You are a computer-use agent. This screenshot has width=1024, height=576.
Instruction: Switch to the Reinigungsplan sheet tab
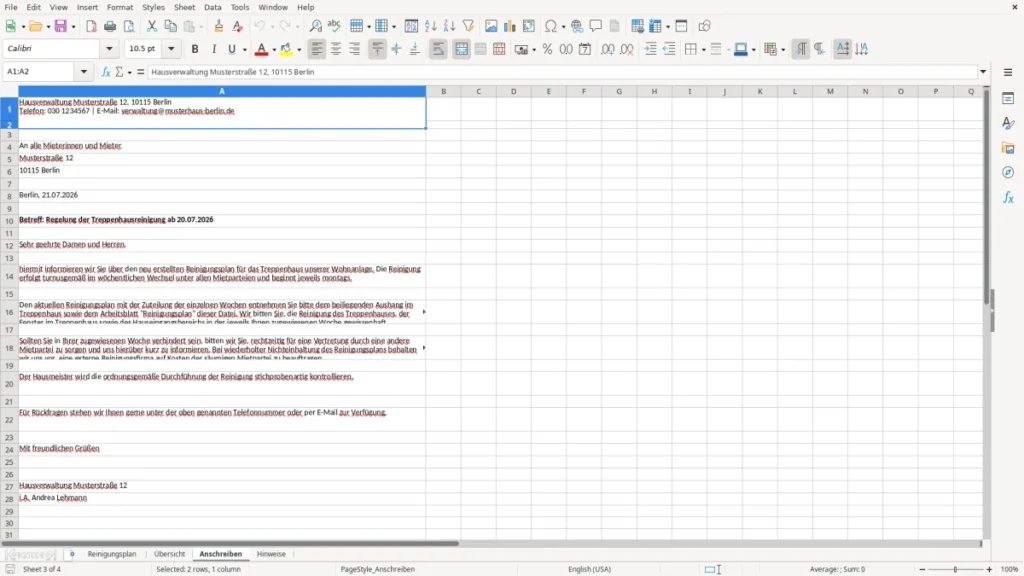(112, 554)
